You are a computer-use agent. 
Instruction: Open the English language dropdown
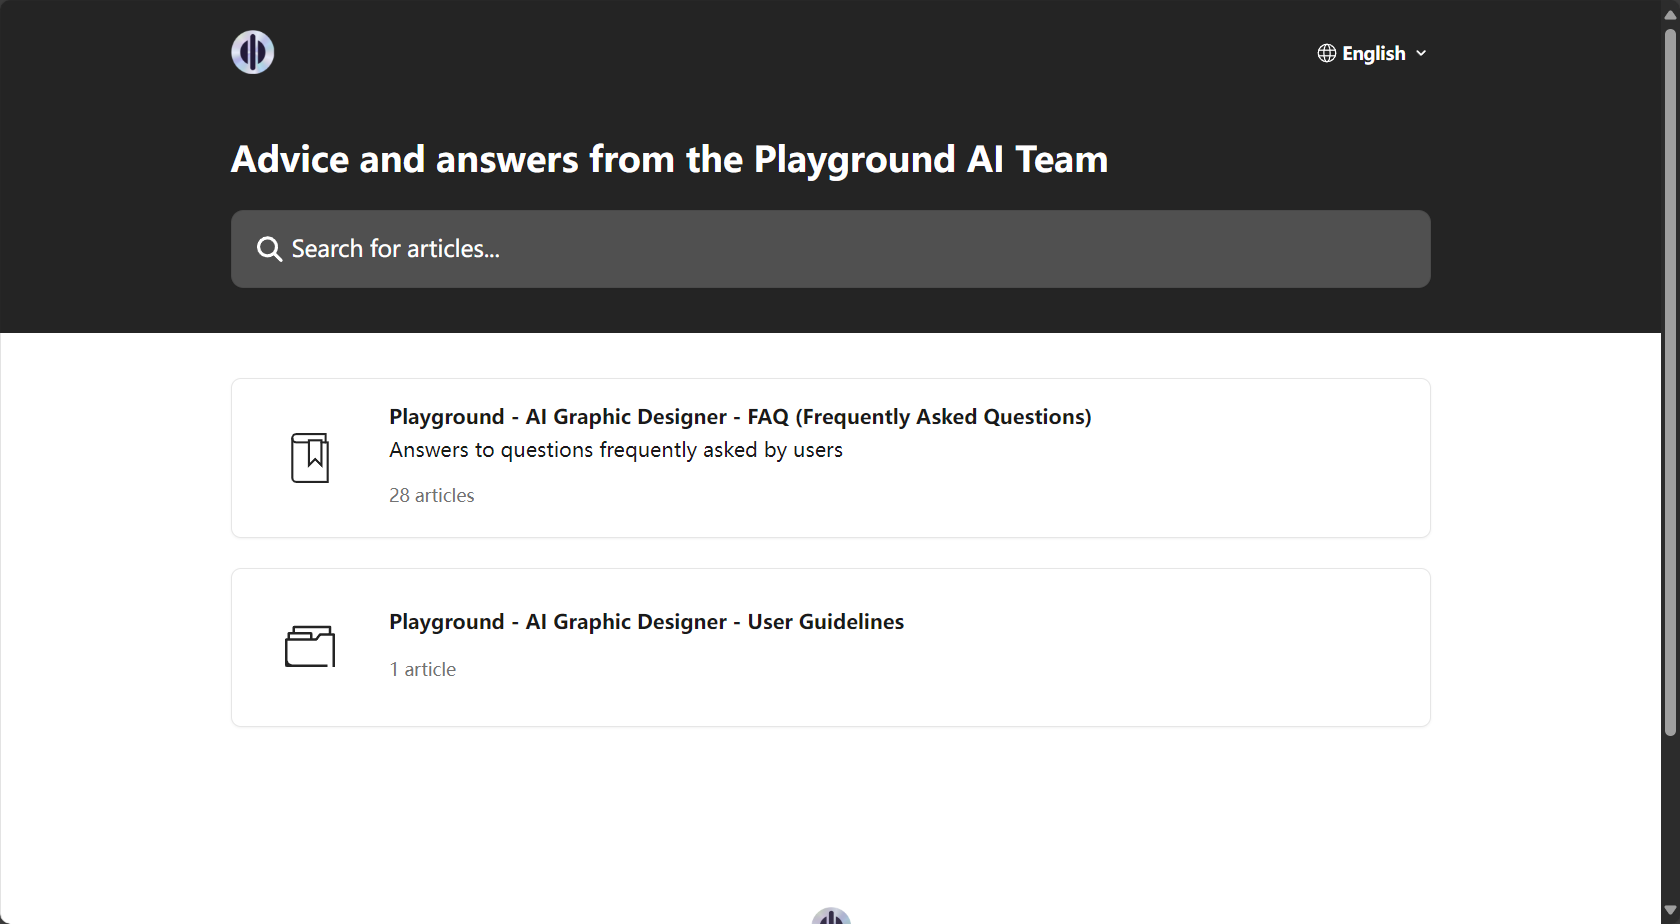point(1372,53)
